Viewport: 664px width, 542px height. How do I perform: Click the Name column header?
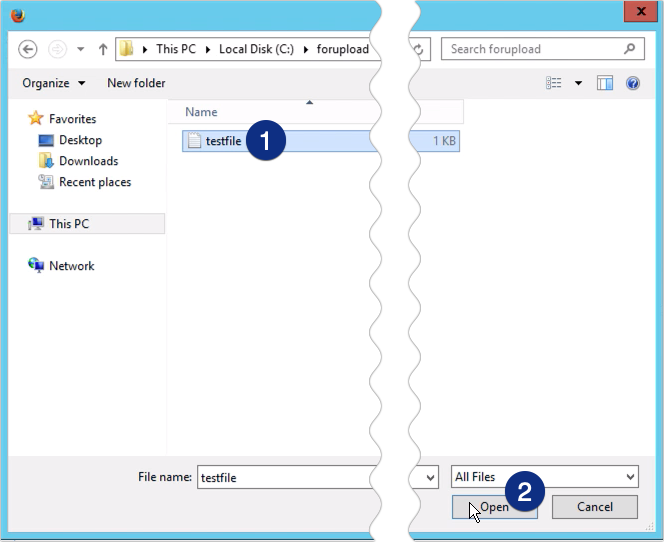201,112
